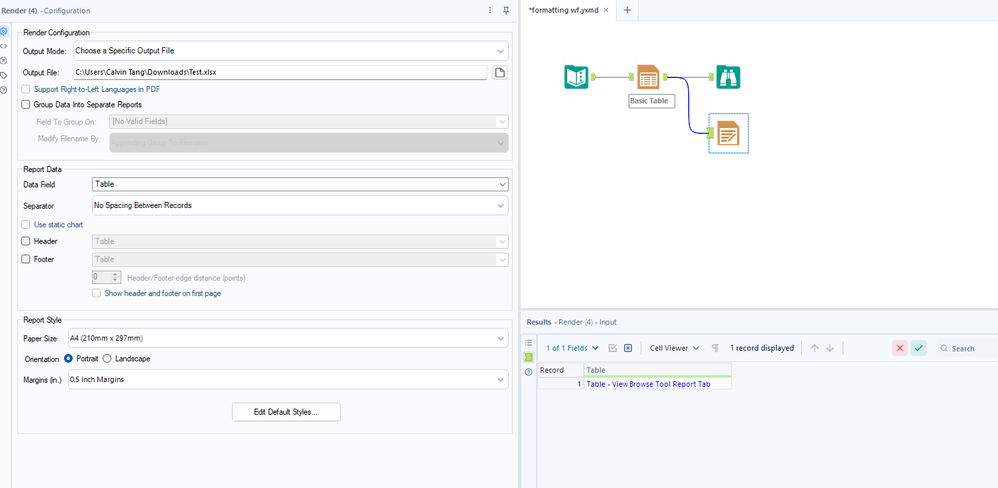Enable the Header checkbox
Screen dimensions: 998x488
pos(26,241)
